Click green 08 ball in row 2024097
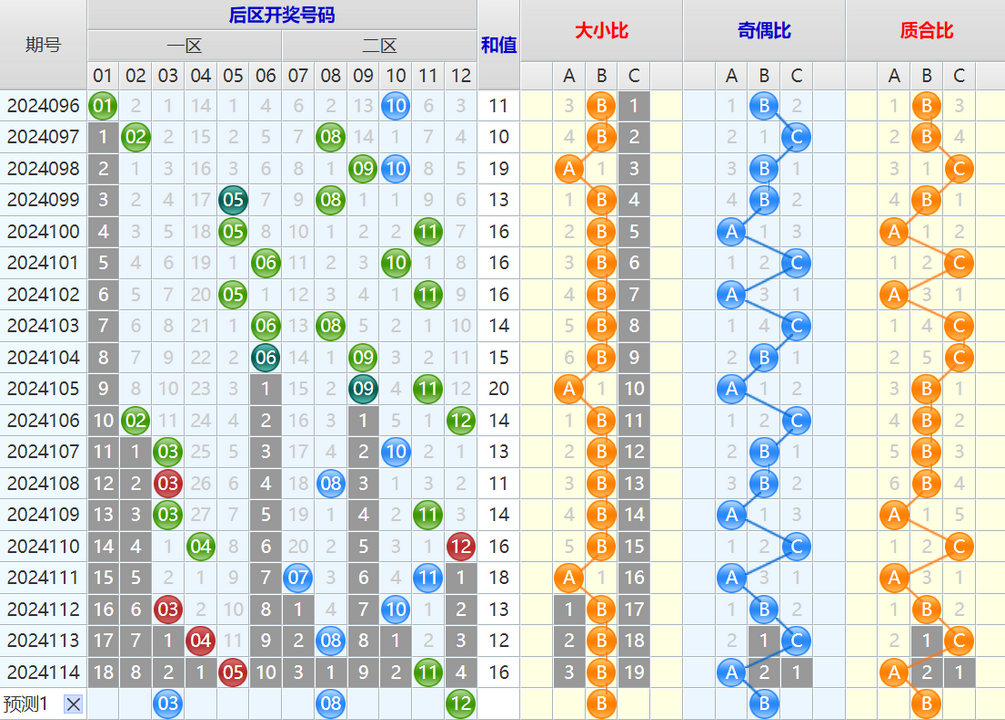The image size is (1005, 720). tap(331, 137)
